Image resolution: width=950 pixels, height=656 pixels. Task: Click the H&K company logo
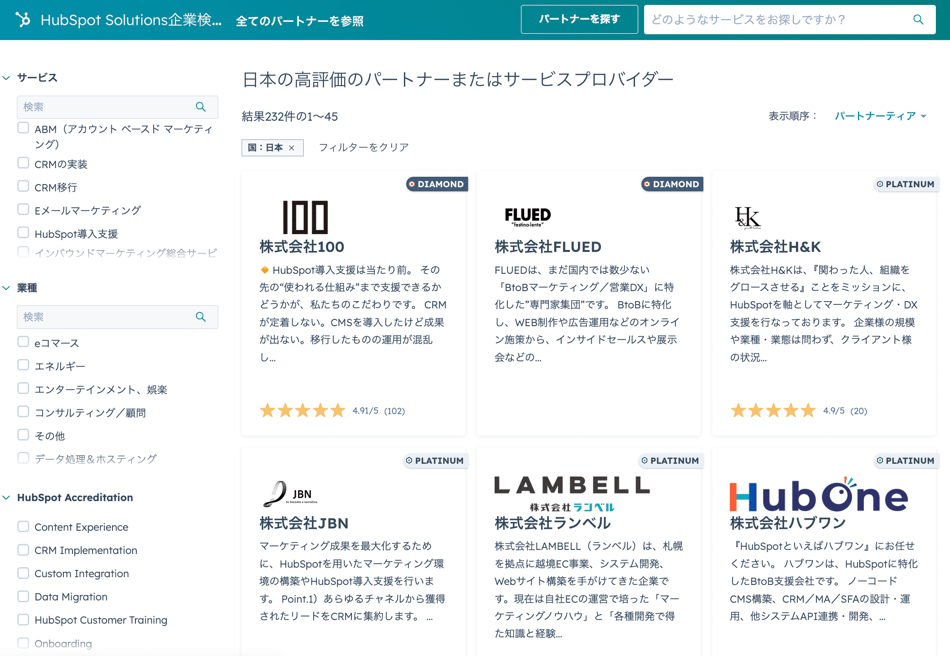[747, 217]
